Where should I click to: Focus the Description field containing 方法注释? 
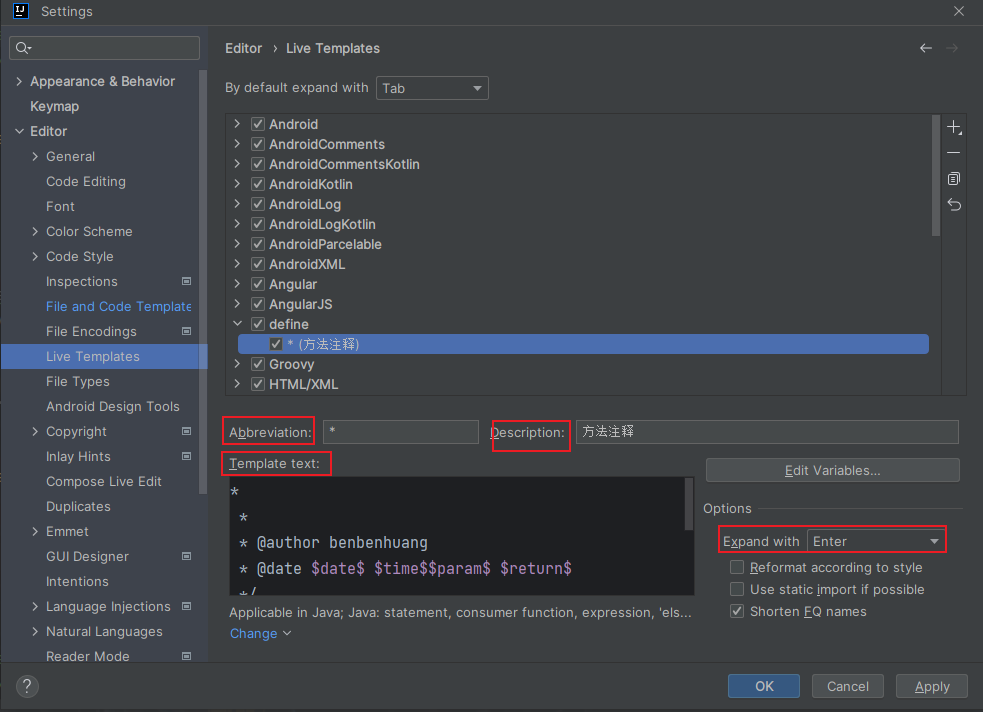pyautogui.click(x=767, y=432)
